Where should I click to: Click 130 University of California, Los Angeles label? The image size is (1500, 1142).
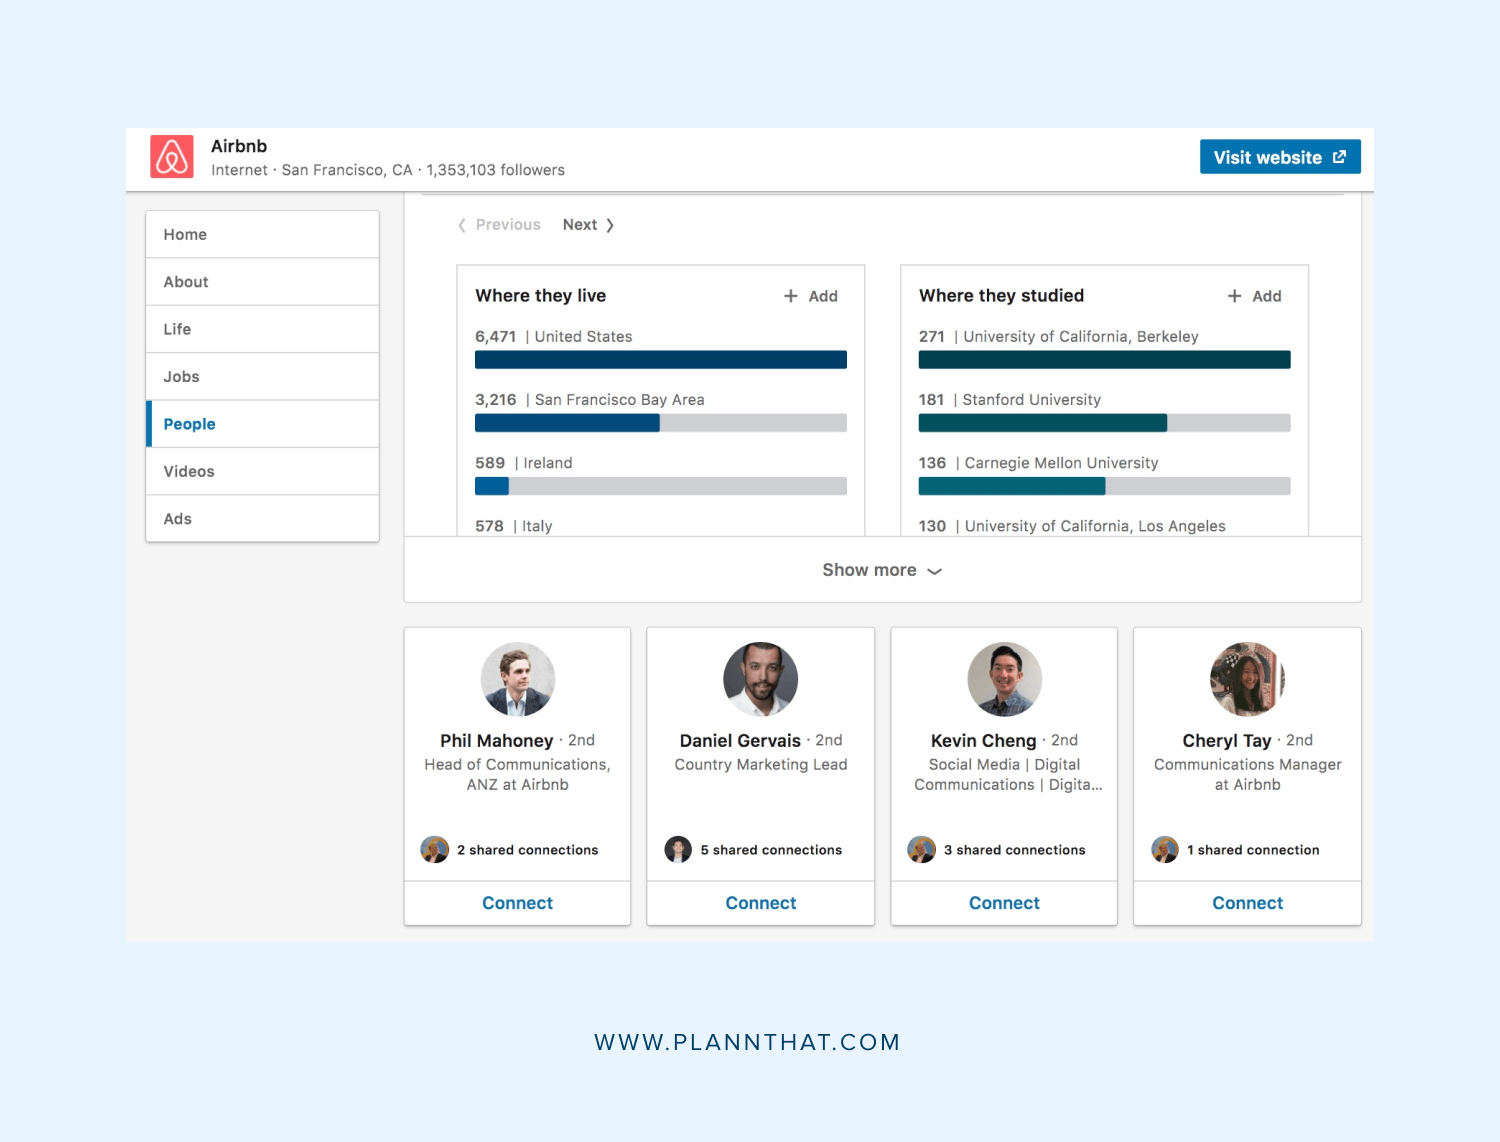click(x=1072, y=526)
